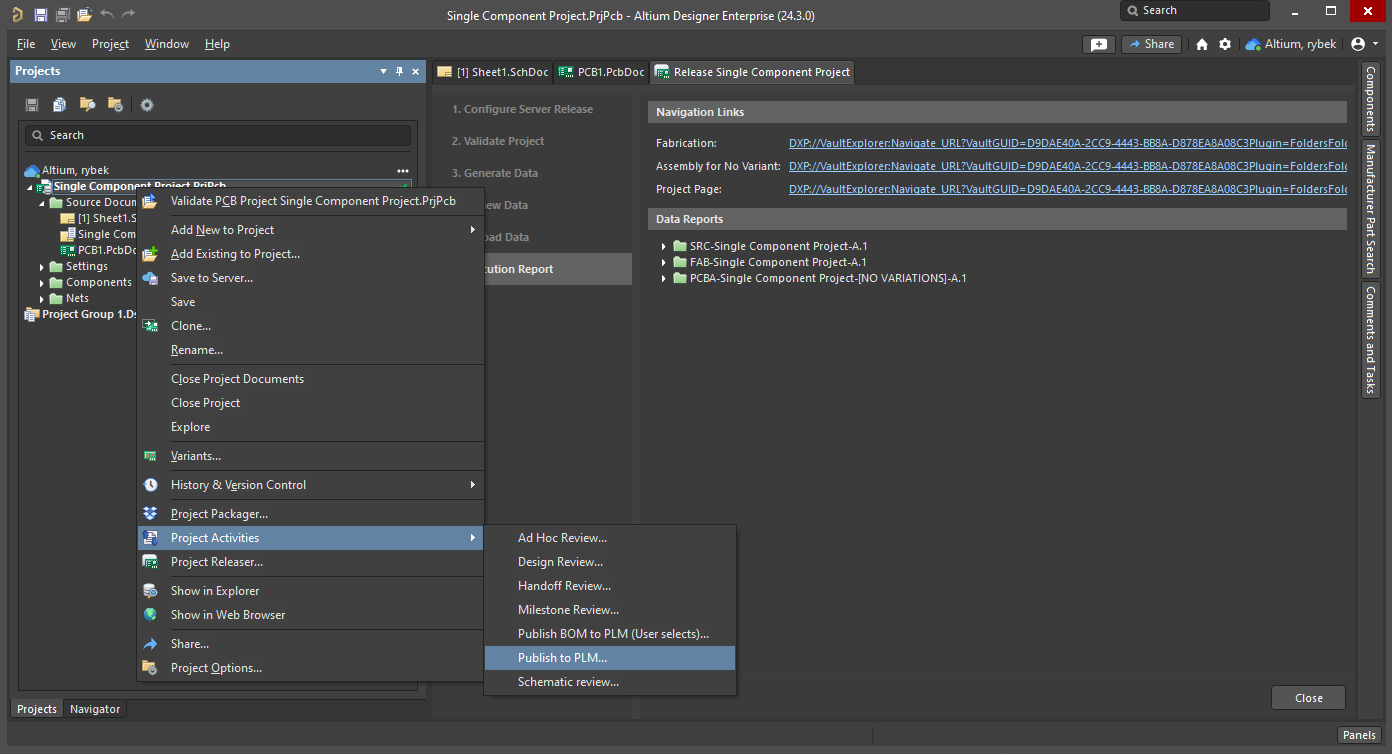Switch to the PCB1.PcbDoc tab
The image size is (1392, 755).
(x=601, y=72)
